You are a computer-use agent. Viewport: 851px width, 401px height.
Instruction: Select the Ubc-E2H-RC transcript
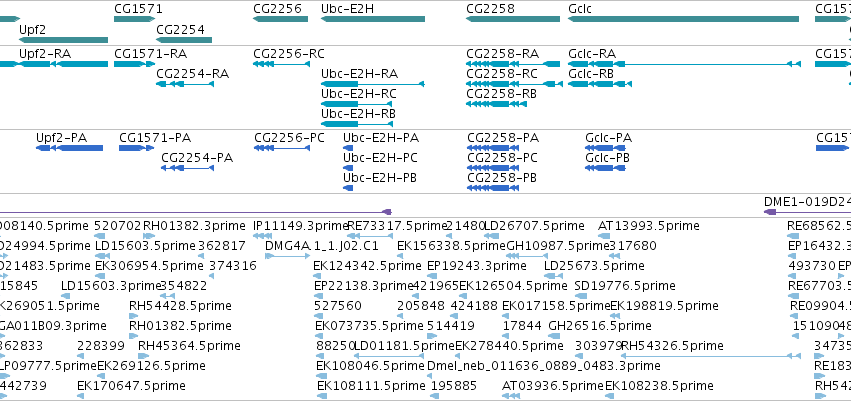(x=358, y=104)
